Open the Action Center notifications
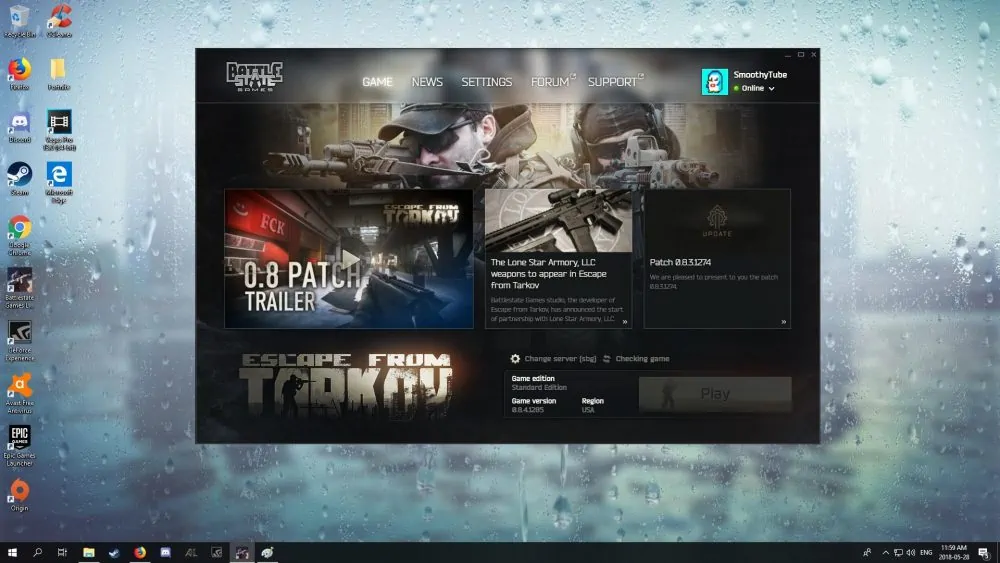The height and width of the screenshot is (563, 1000). [x=983, y=552]
